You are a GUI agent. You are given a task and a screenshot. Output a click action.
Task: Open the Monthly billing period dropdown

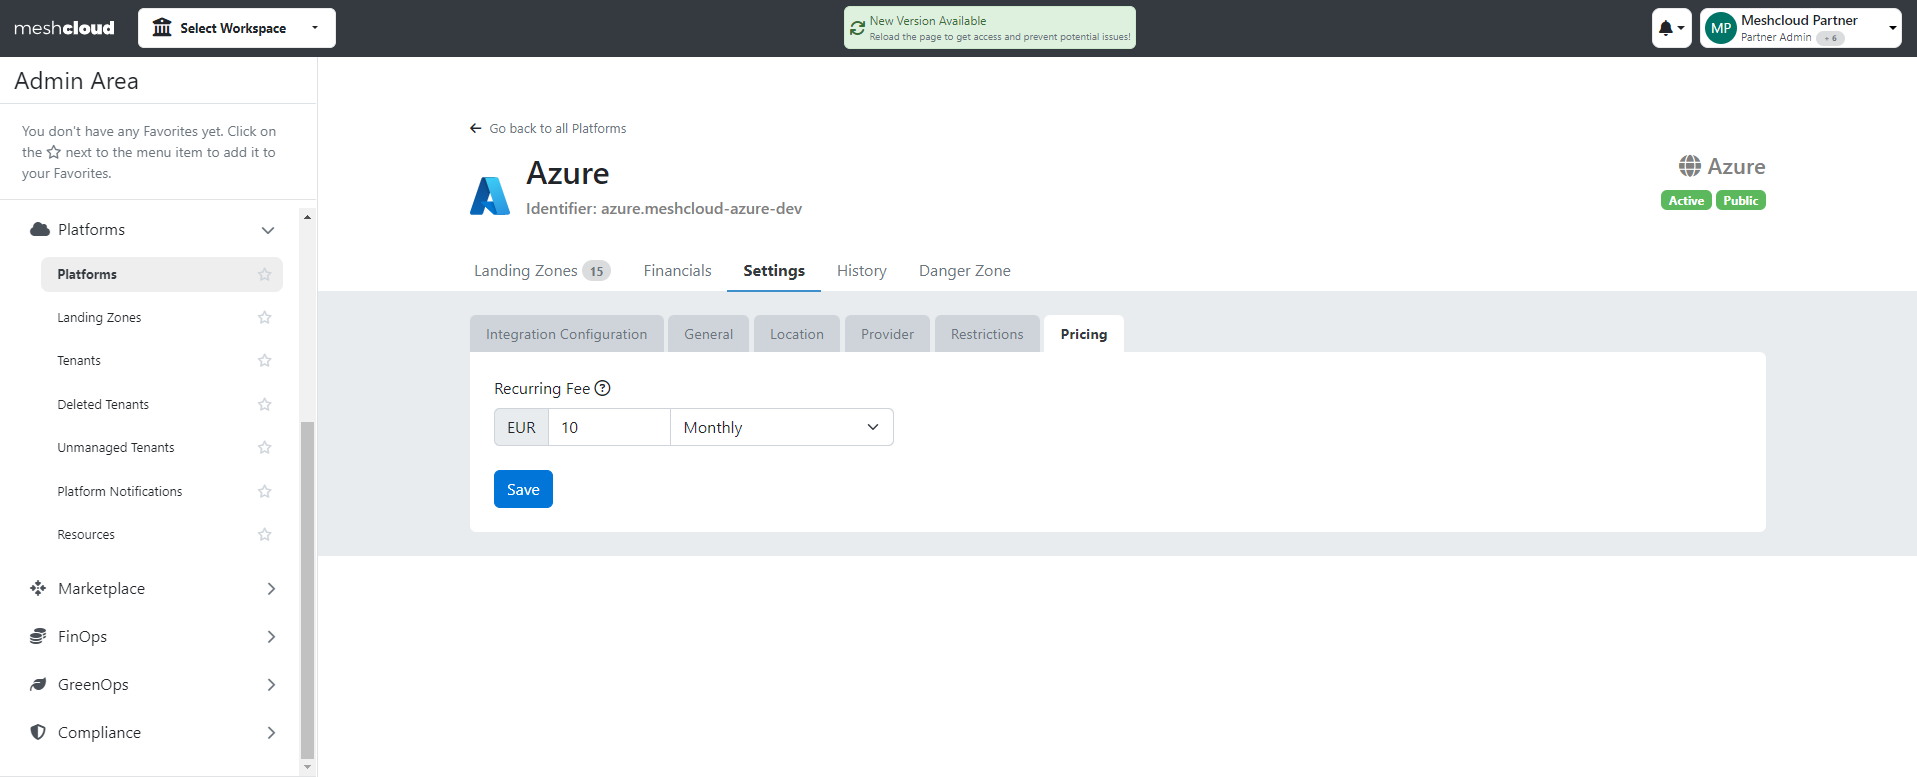coord(781,427)
